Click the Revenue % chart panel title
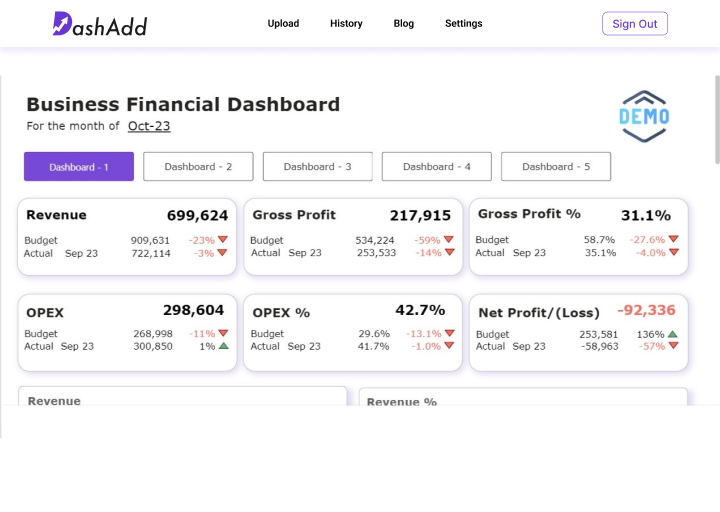Viewport: 720px width, 512px height. (402, 401)
